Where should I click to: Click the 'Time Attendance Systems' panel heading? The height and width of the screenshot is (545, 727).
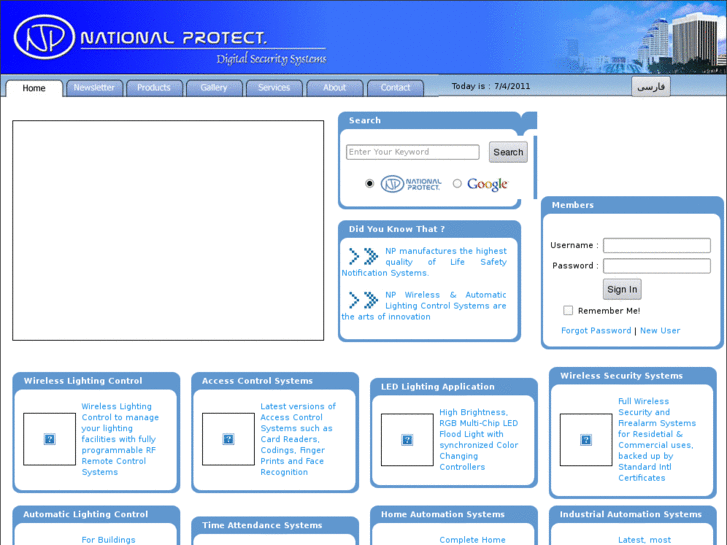[x=262, y=526]
